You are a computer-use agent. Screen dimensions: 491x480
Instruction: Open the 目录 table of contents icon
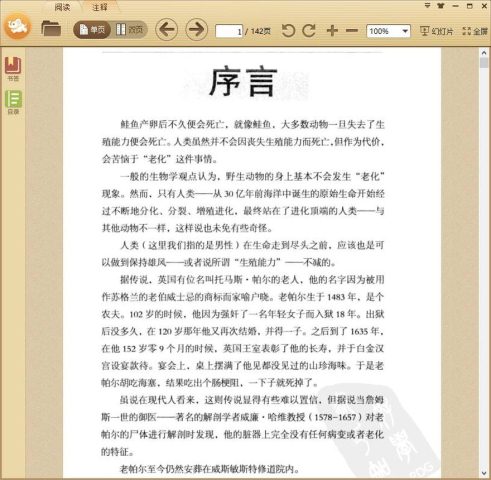tap(13, 102)
